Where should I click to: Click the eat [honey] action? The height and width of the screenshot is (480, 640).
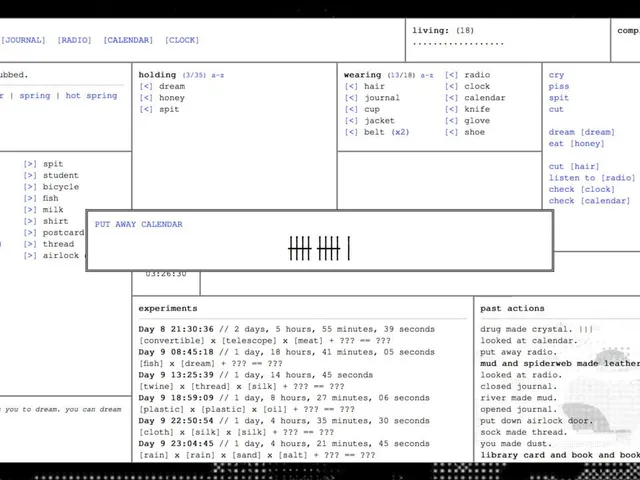click(576, 144)
